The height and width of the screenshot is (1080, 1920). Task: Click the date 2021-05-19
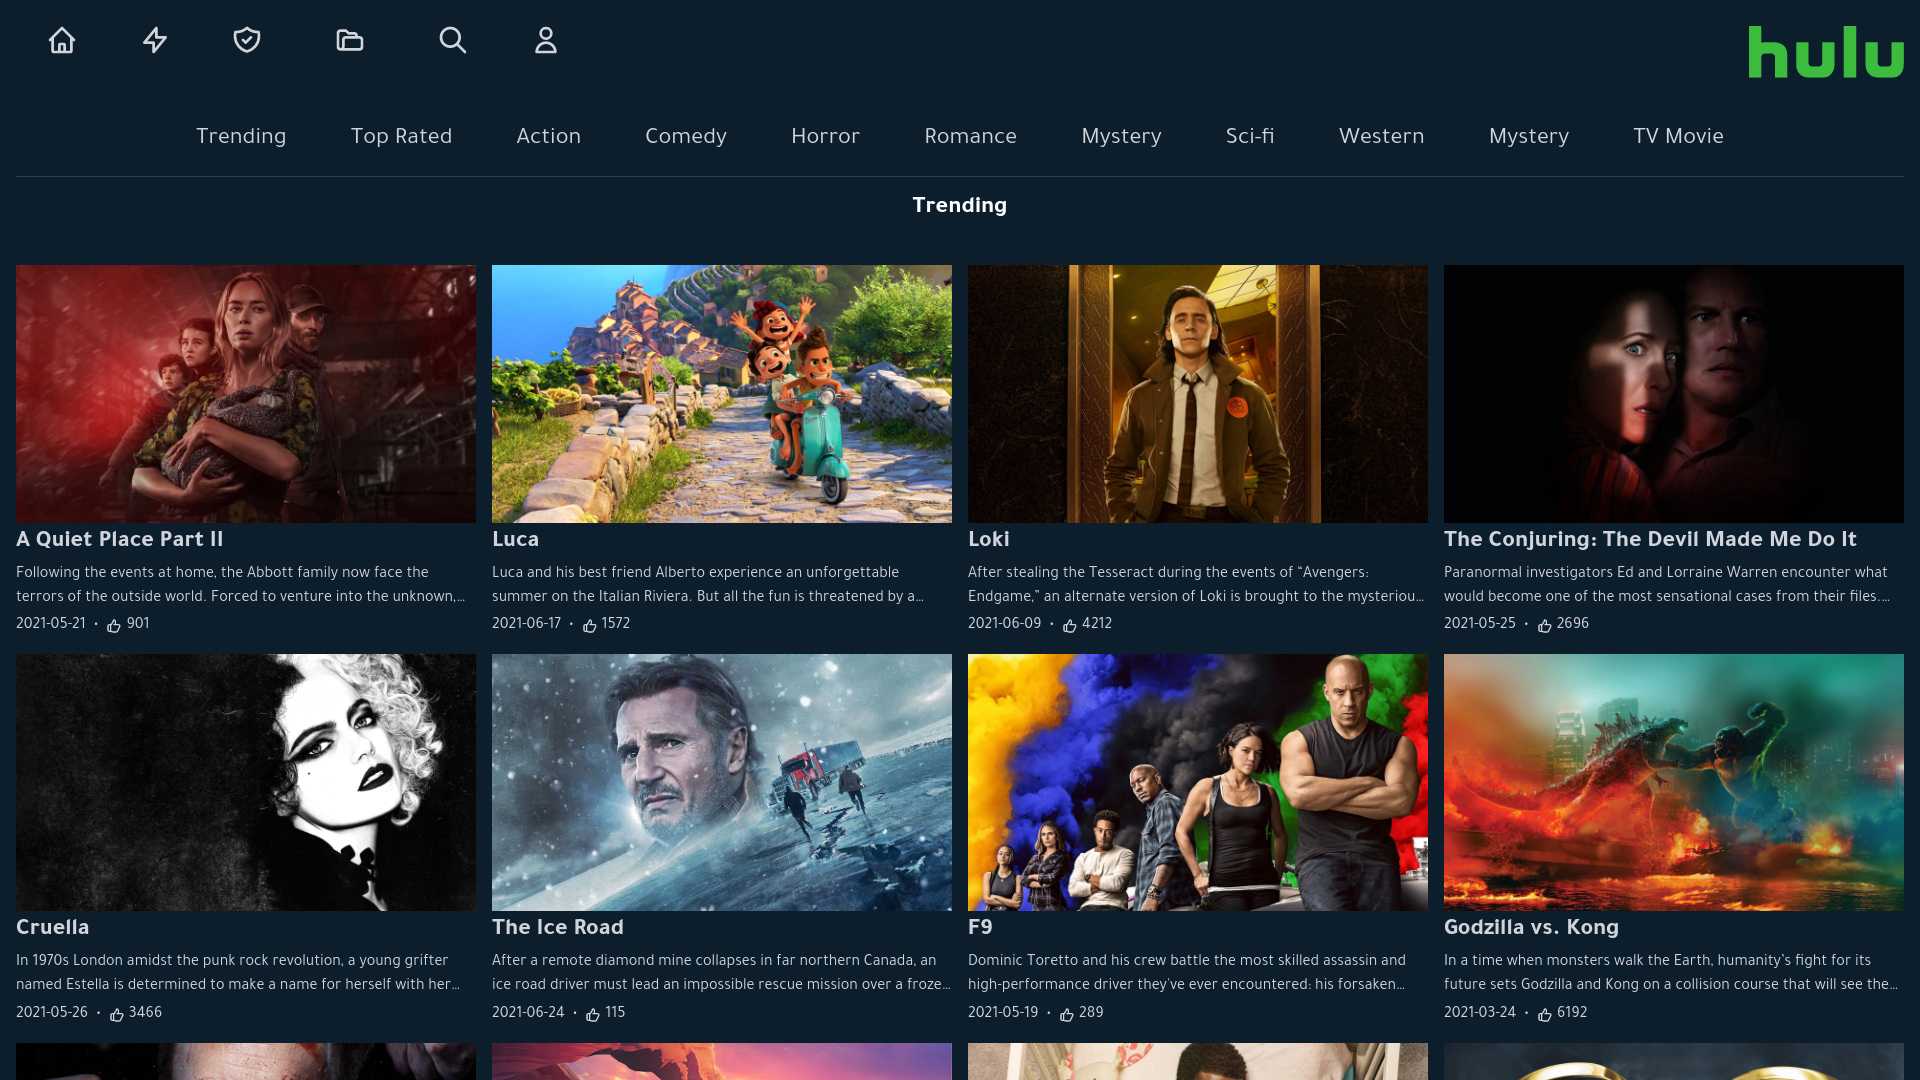coord(1003,1013)
